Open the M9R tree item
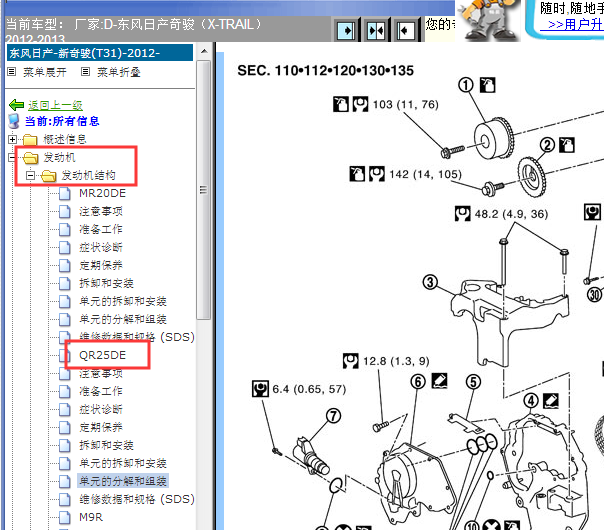Screen dimensions: 604x530 pos(91,517)
